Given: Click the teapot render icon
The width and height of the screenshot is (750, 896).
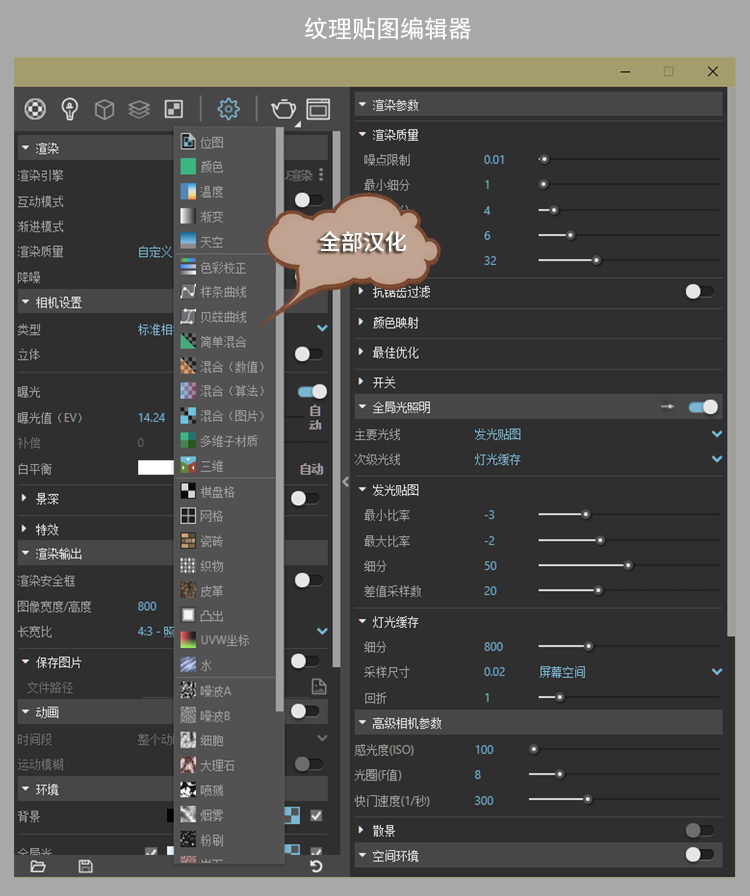Looking at the screenshot, I should coord(284,109).
